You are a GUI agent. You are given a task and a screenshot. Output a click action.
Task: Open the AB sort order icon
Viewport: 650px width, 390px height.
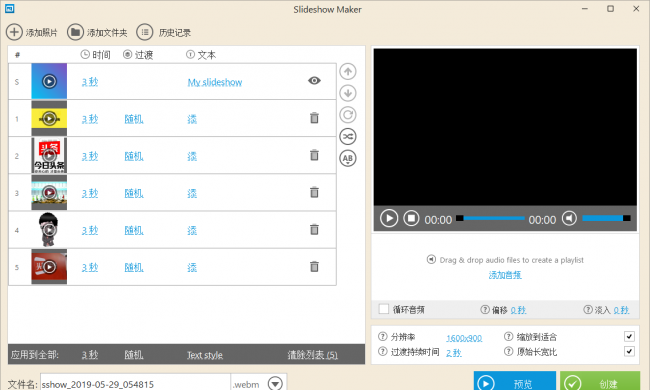click(x=348, y=158)
